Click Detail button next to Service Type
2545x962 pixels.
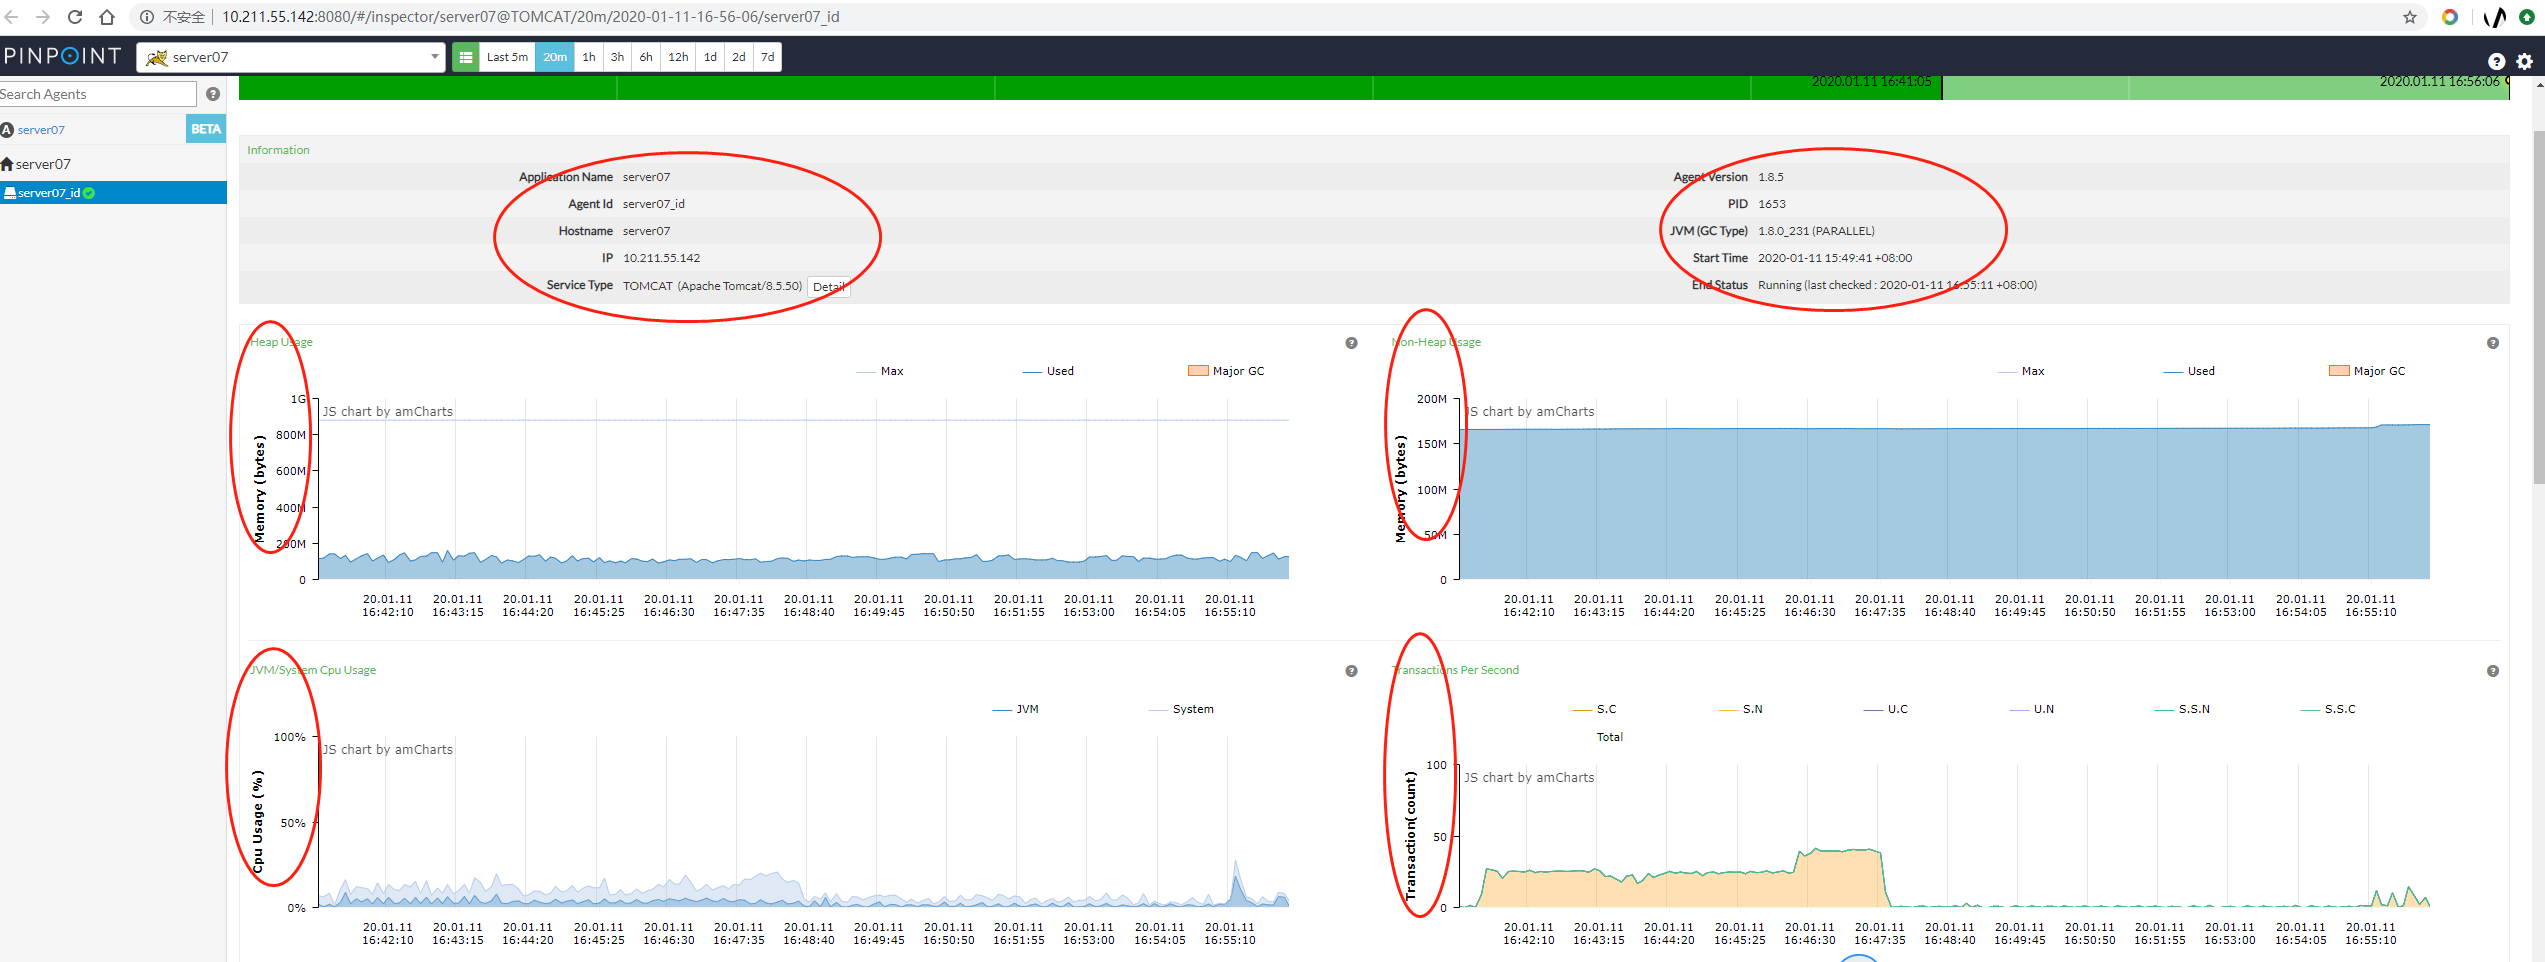pos(828,287)
